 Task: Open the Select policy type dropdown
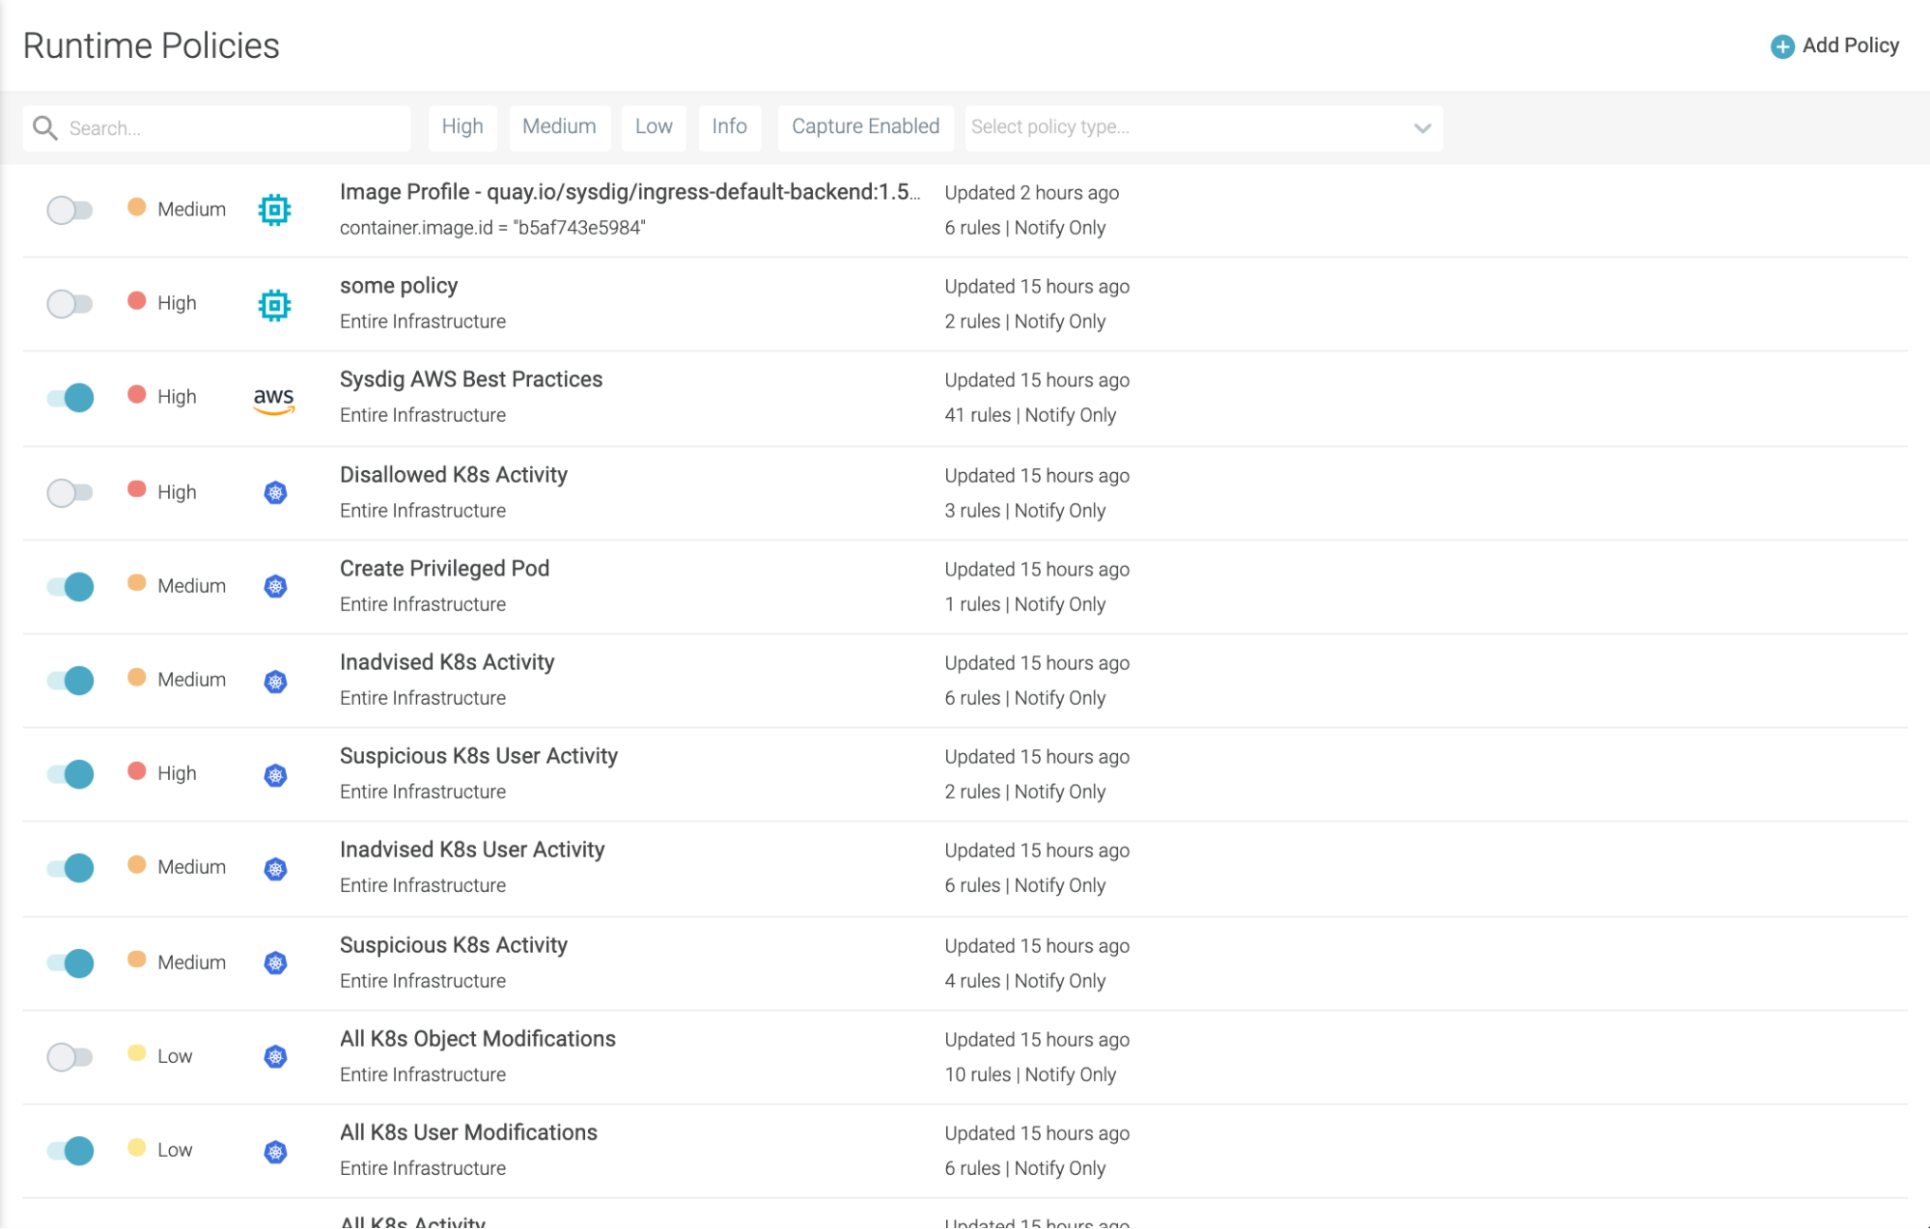point(1190,128)
